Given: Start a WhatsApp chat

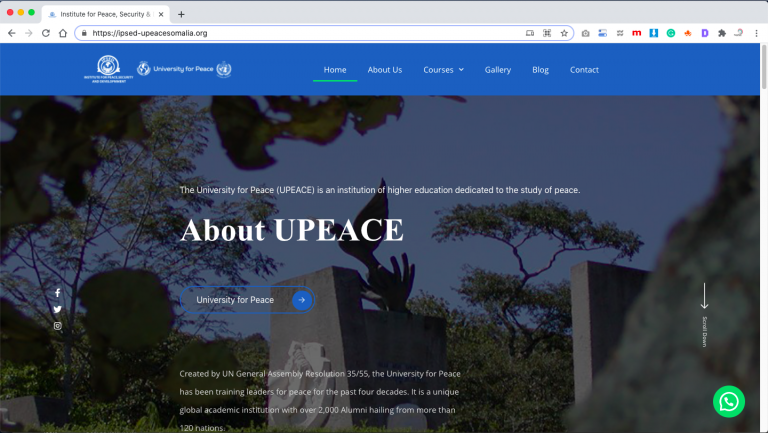Looking at the screenshot, I should click(x=729, y=401).
